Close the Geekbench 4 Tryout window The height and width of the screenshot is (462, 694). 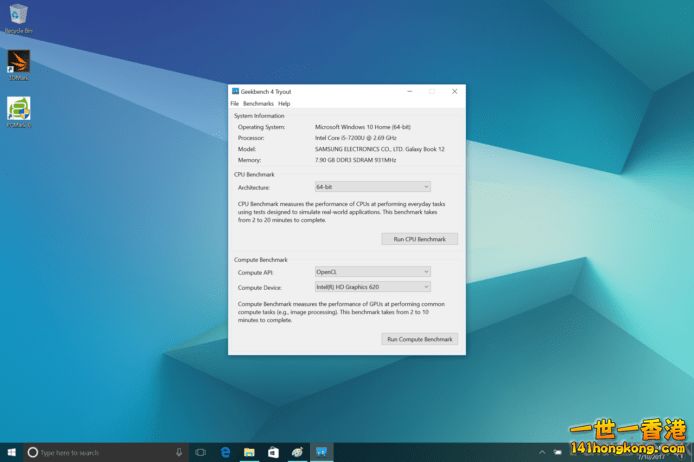[455, 91]
